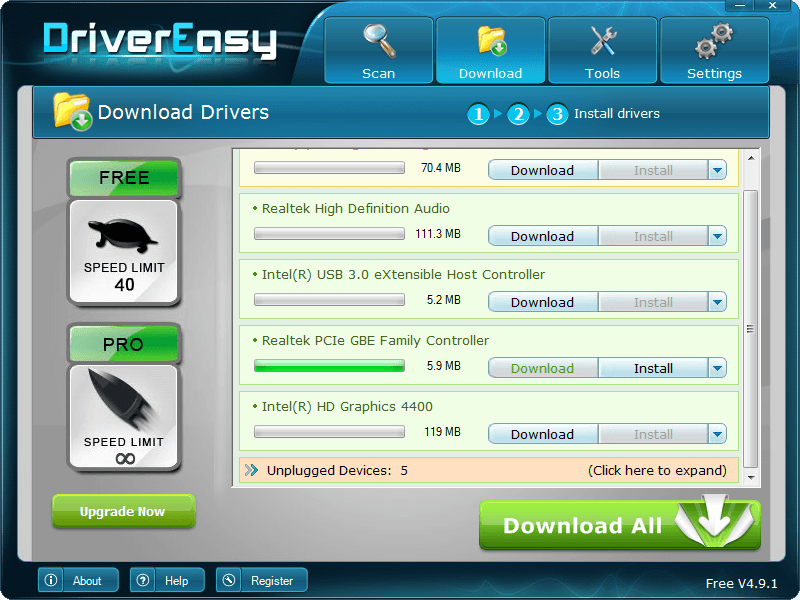The image size is (800, 600).
Task: Click step 3 circle in wizard
Action: [x=557, y=114]
